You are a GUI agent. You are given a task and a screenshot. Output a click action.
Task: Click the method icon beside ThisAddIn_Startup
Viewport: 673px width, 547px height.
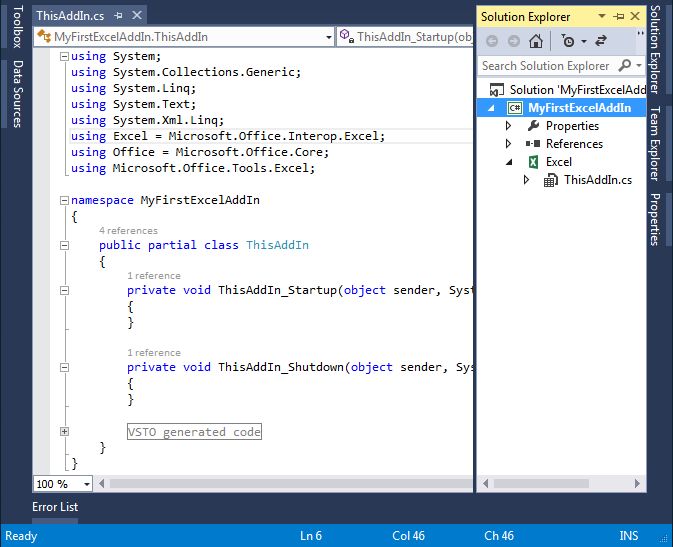click(x=347, y=36)
